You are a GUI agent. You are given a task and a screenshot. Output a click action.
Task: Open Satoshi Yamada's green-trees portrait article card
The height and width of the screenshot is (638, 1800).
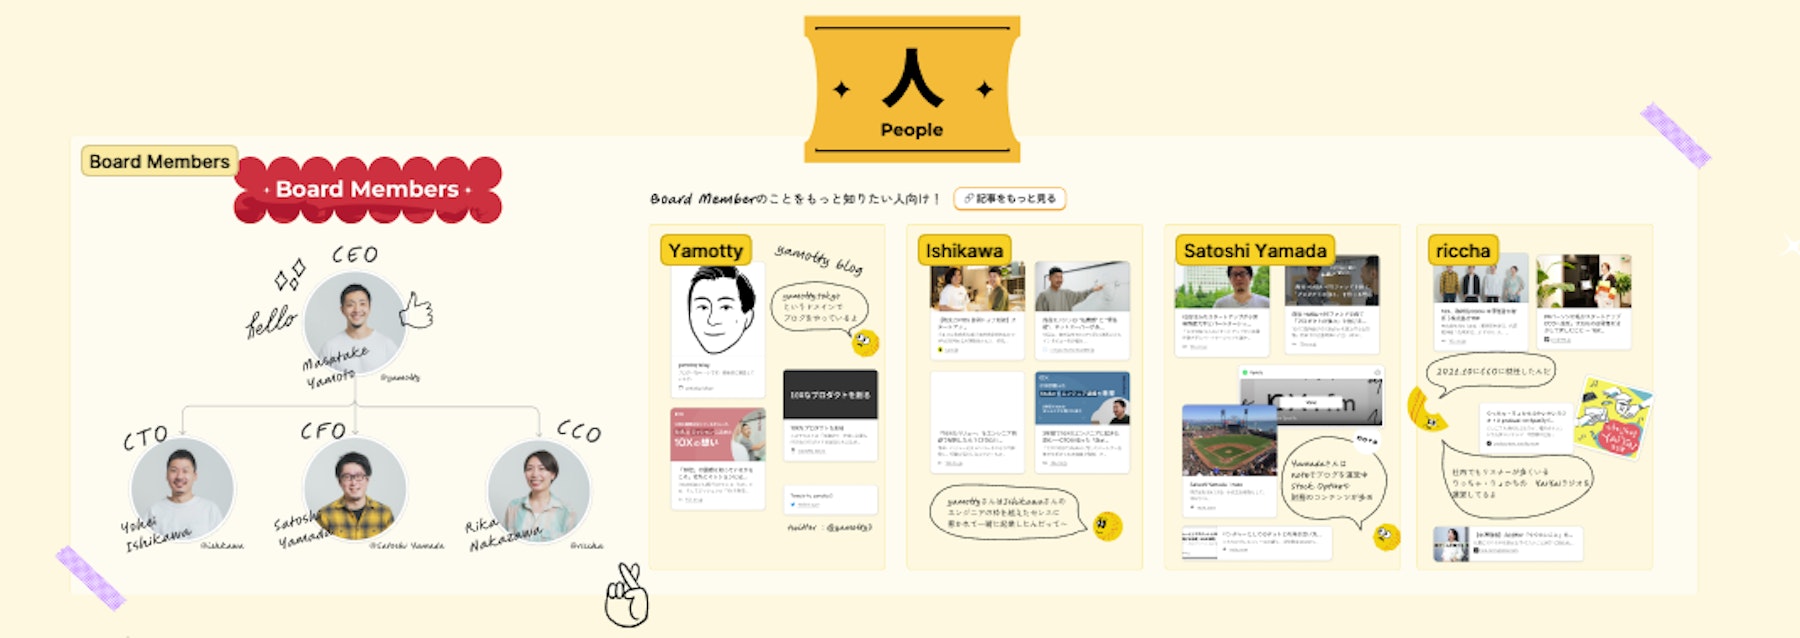1222,305
